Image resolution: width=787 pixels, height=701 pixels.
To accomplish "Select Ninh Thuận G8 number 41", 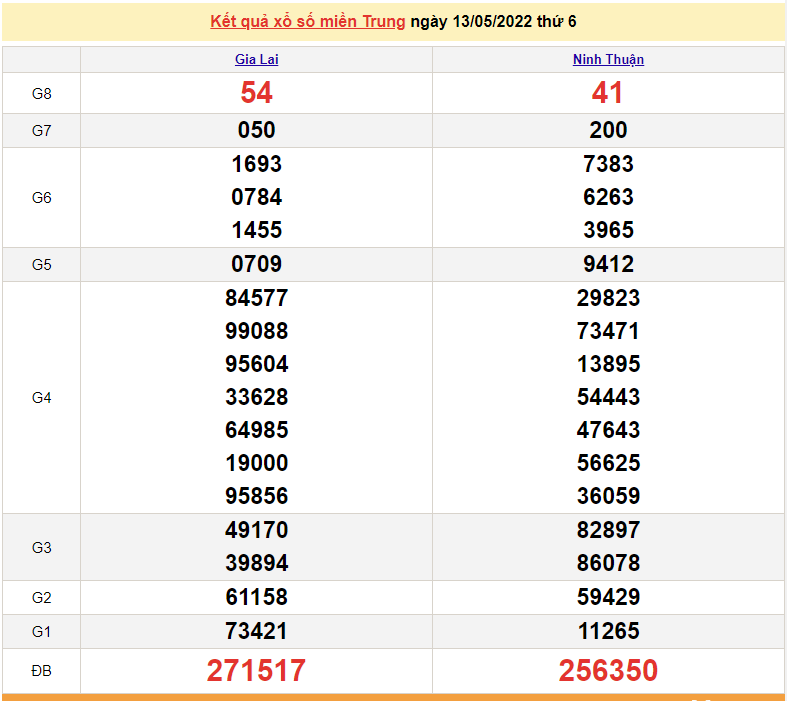I will (x=608, y=93).
